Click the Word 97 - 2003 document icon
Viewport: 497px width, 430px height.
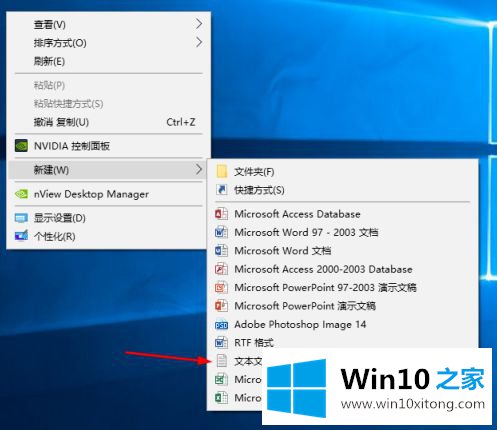(x=222, y=232)
